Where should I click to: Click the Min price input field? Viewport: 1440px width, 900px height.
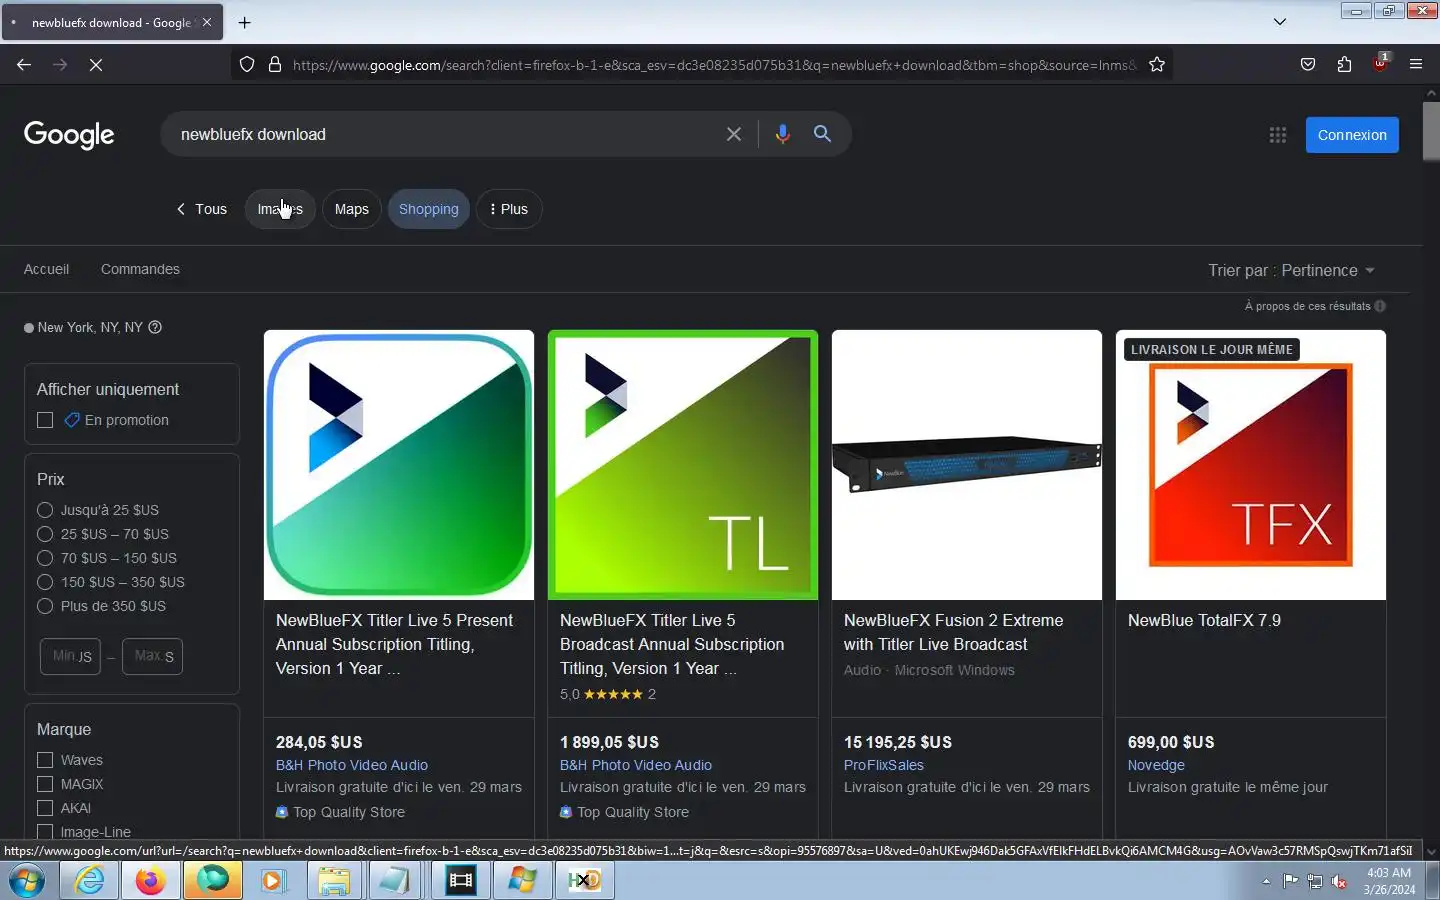[71, 656]
